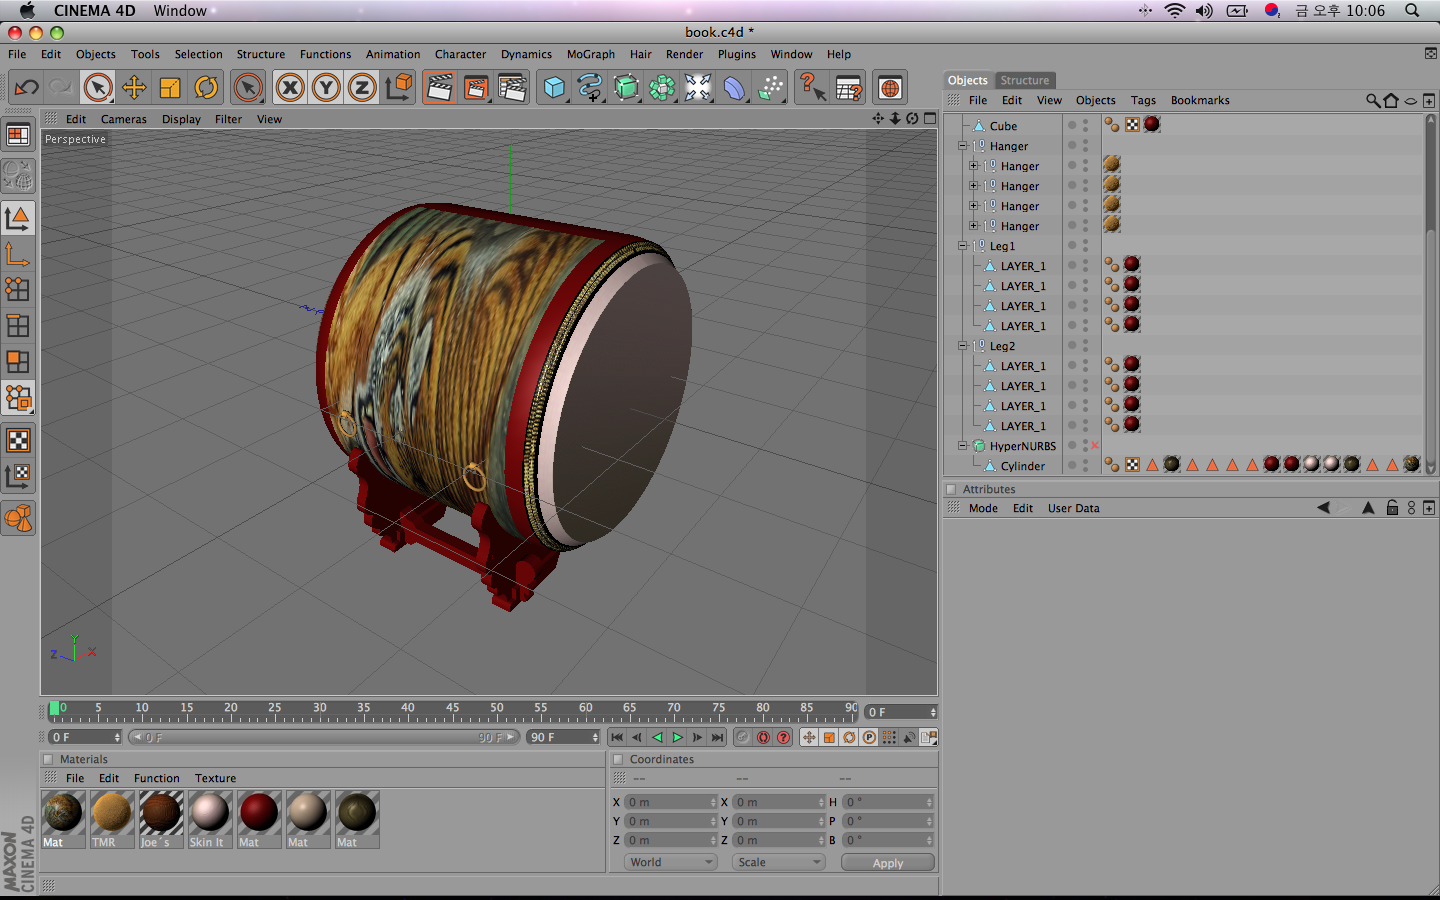This screenshot has width=1440, height=900.
Task: Toggle the X axis lock
Action: (x=290, y=88)
